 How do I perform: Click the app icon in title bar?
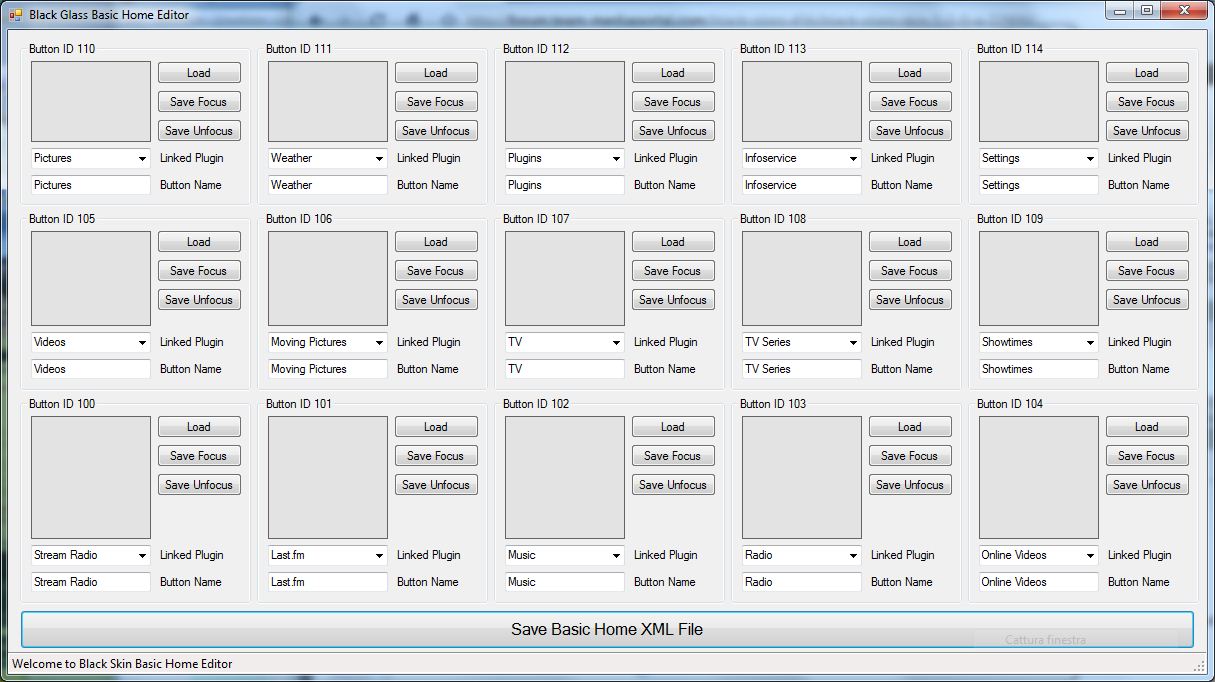point(15,15)
